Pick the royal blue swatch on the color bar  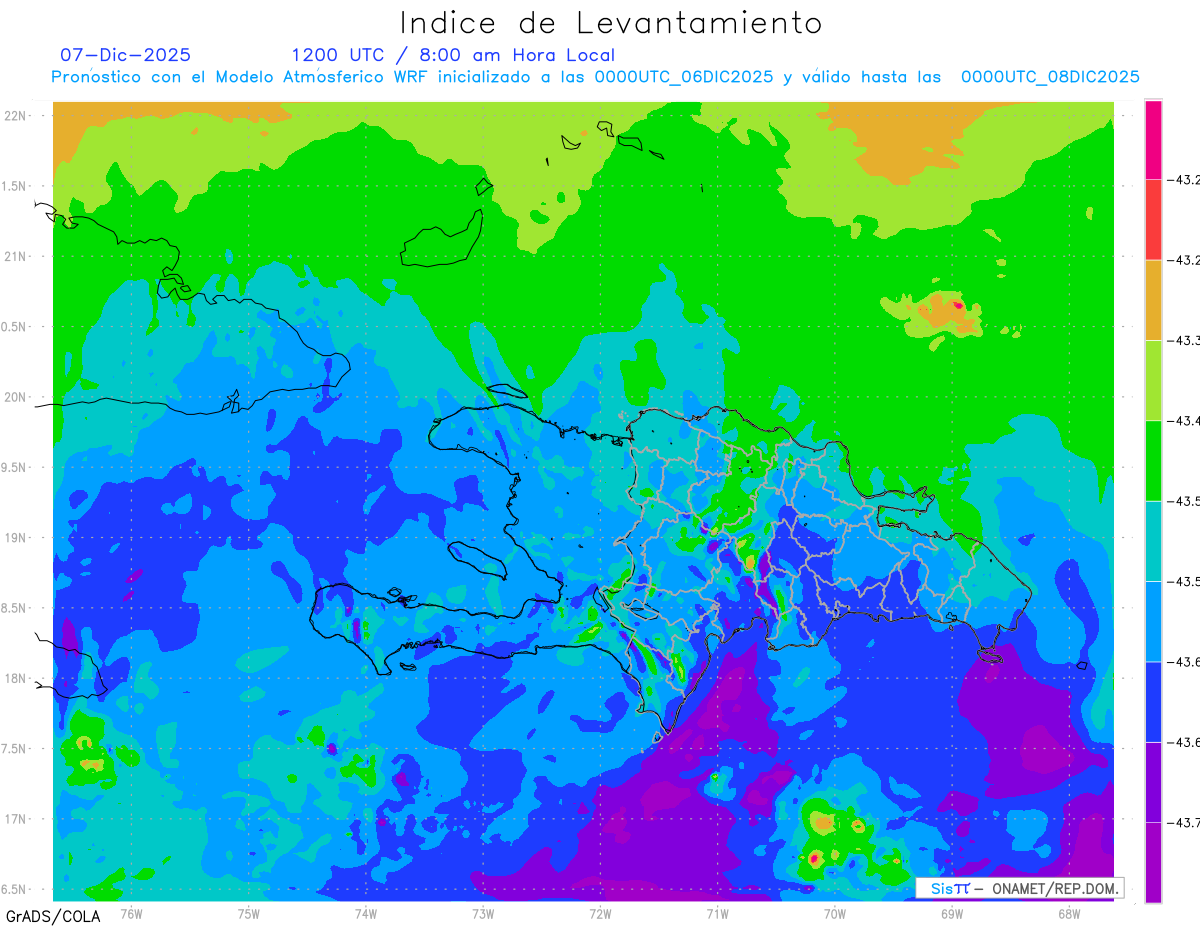tap(1153, 701)
